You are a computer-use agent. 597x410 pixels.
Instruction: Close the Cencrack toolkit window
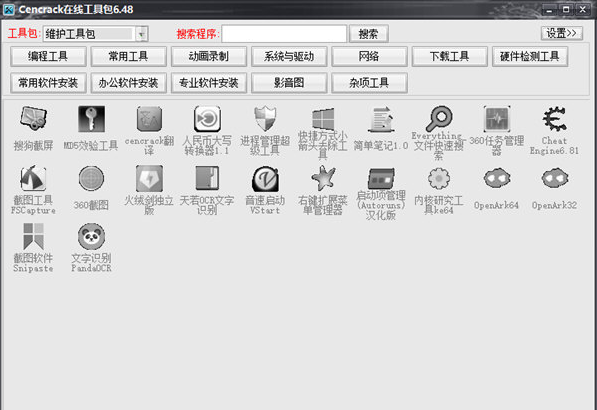point(583,10)
